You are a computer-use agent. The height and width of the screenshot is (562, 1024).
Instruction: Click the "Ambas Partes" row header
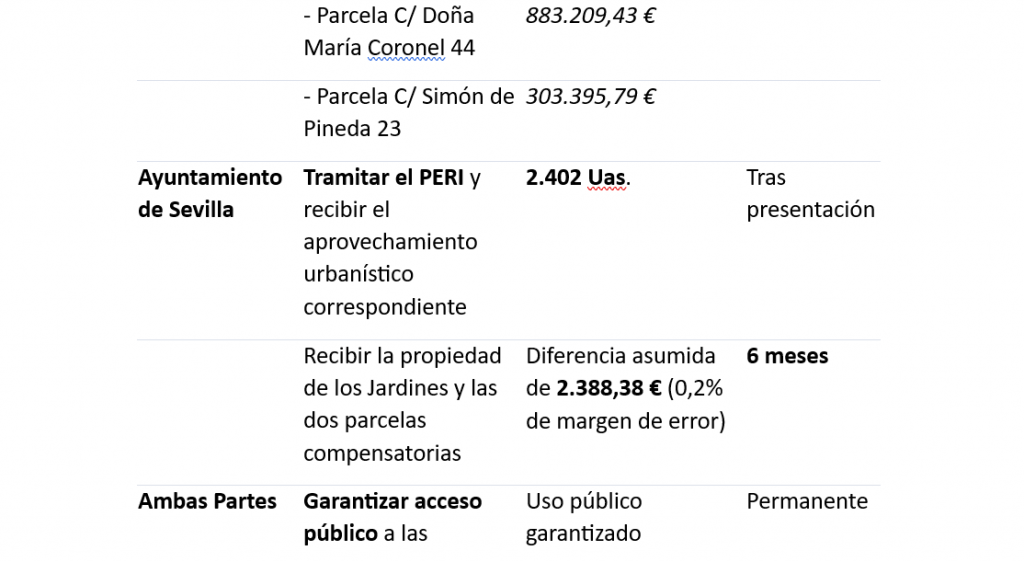pyautogui.click(x=207, y=501)
